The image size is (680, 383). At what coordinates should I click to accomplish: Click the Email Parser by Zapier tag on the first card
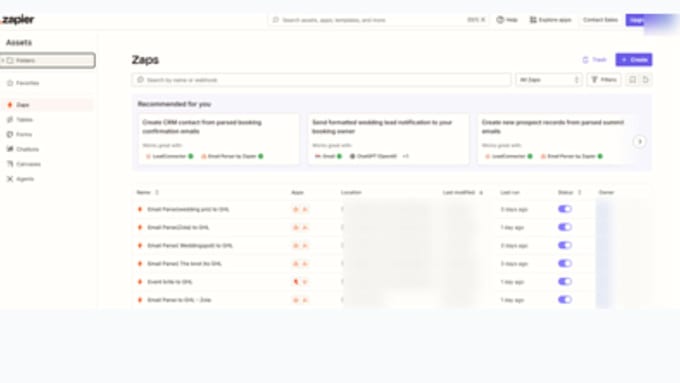pos(232,156)
